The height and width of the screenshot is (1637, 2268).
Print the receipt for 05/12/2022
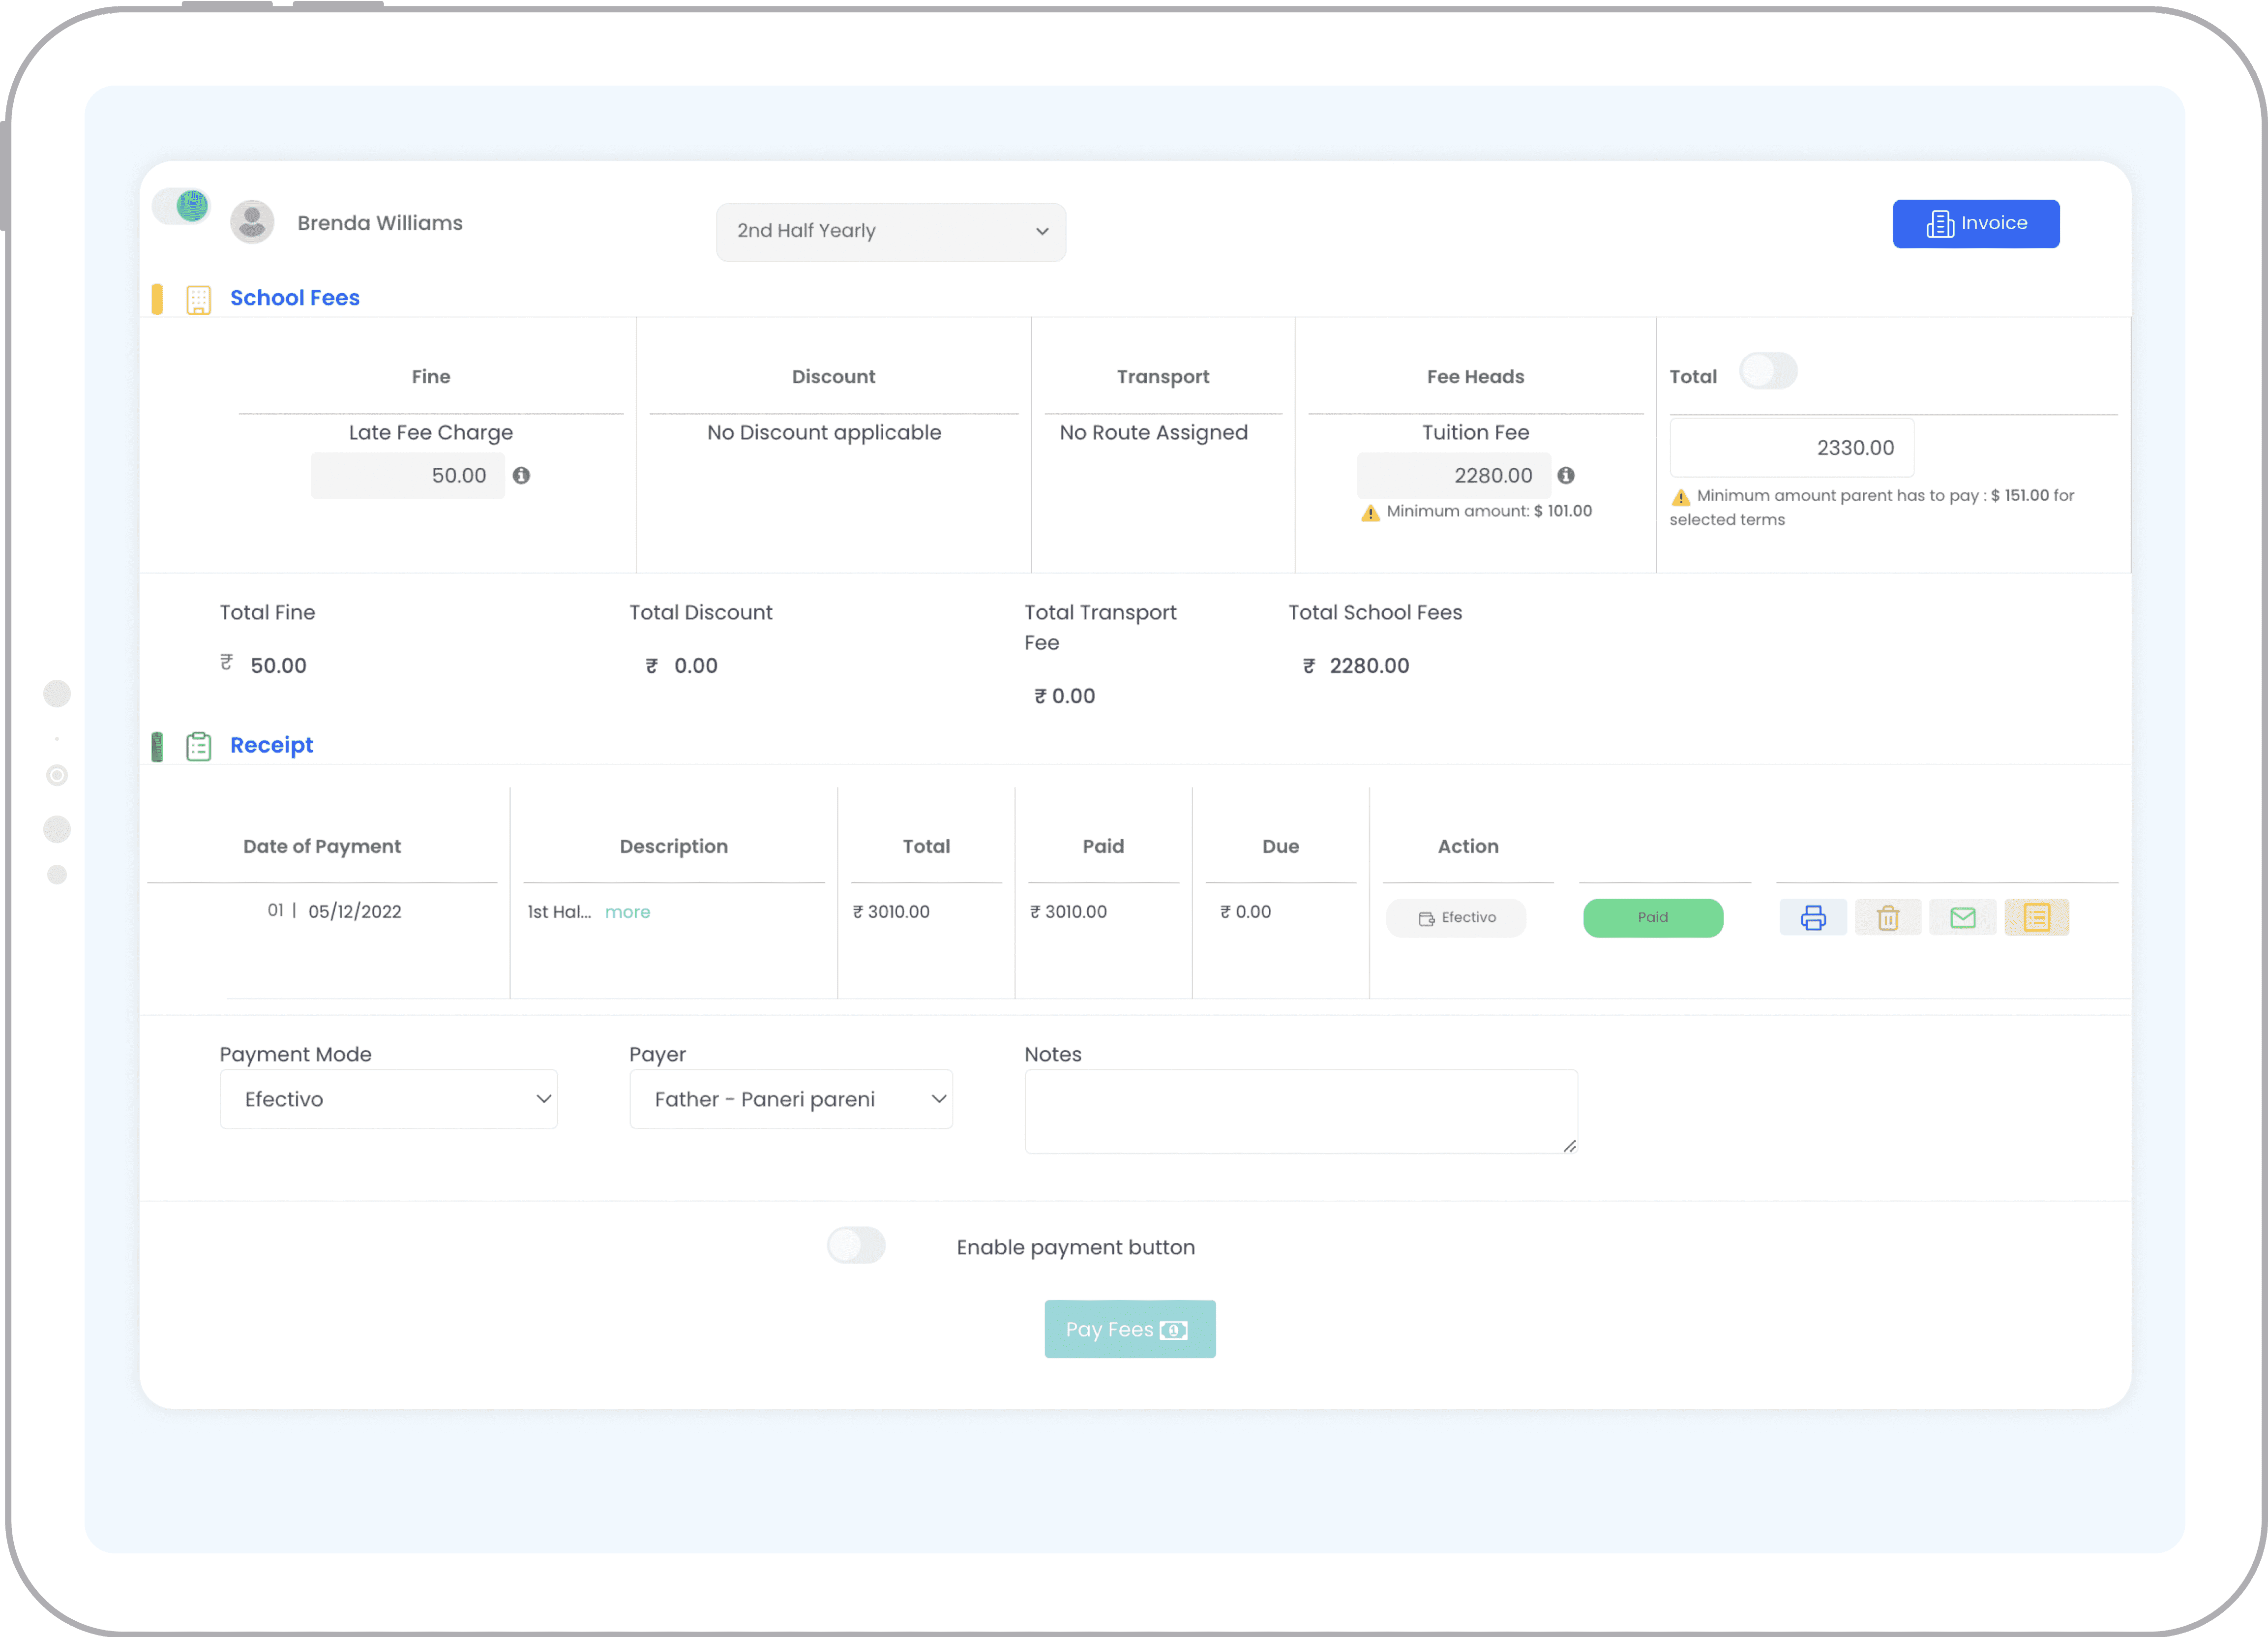tap(1813, 917)
